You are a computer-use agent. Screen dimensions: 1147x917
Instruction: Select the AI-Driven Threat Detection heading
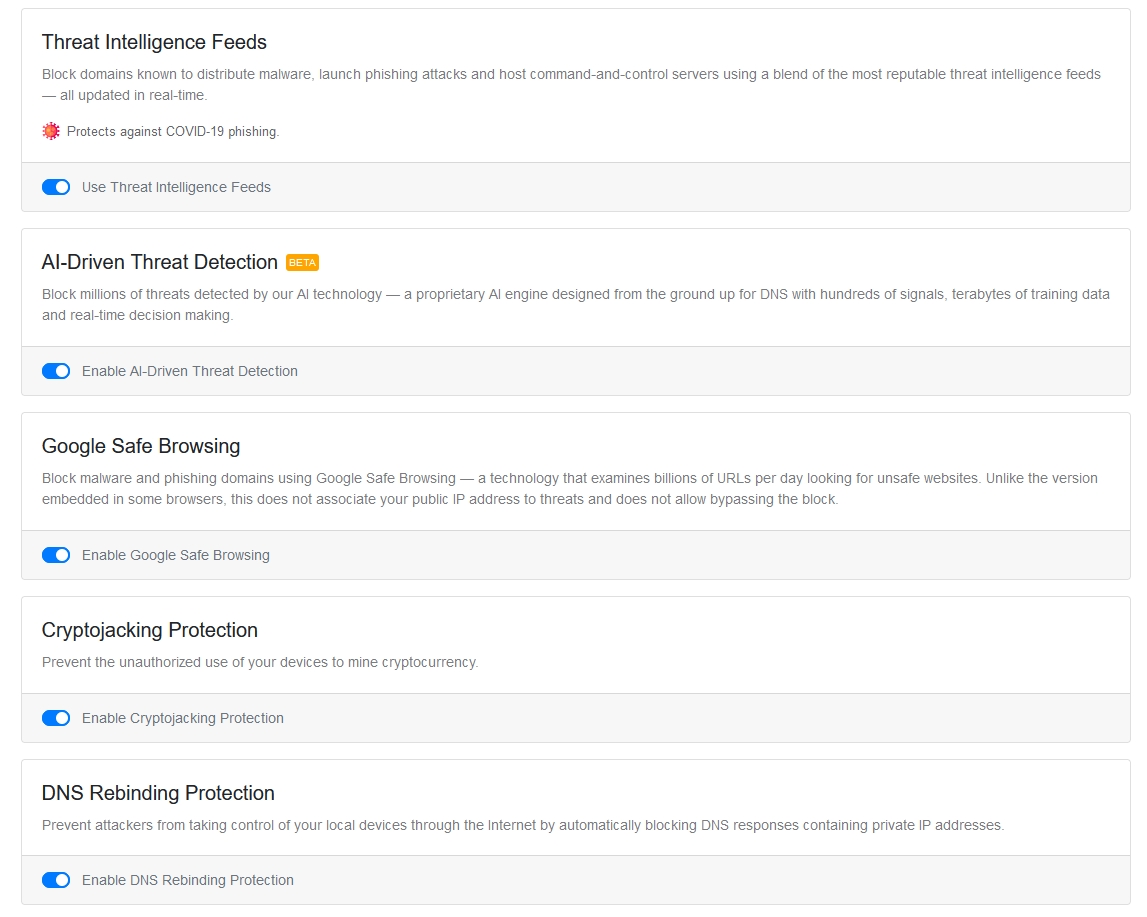[x=160, y=262]
